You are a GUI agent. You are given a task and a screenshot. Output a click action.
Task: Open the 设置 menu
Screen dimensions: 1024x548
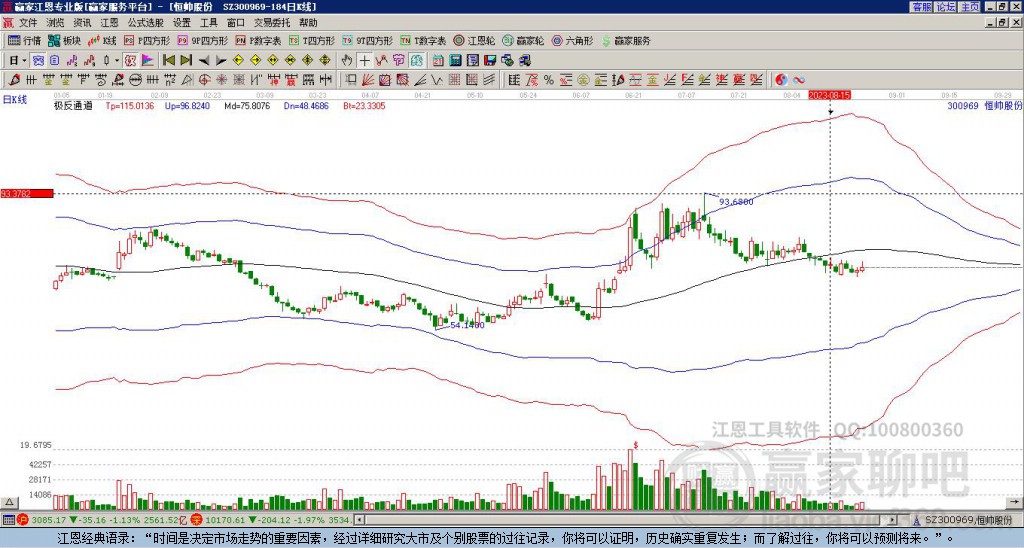[x=182, y=23]
